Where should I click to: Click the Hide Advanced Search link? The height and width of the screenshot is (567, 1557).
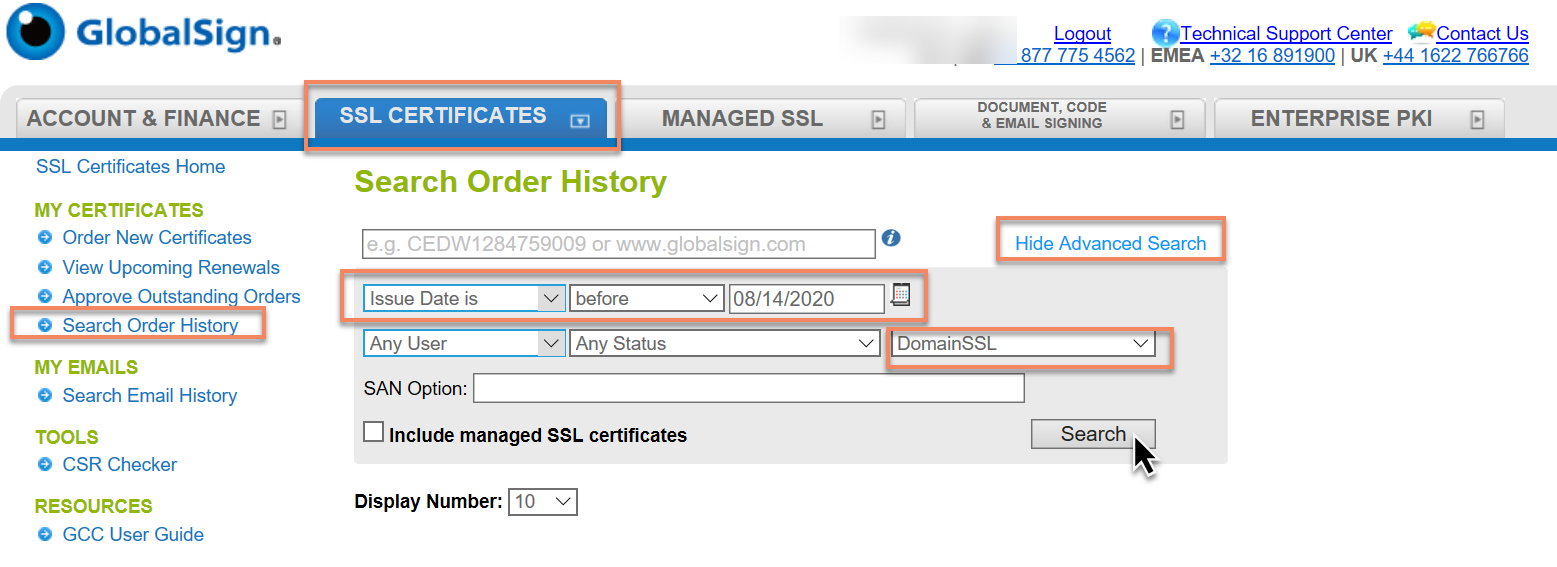1110,243
